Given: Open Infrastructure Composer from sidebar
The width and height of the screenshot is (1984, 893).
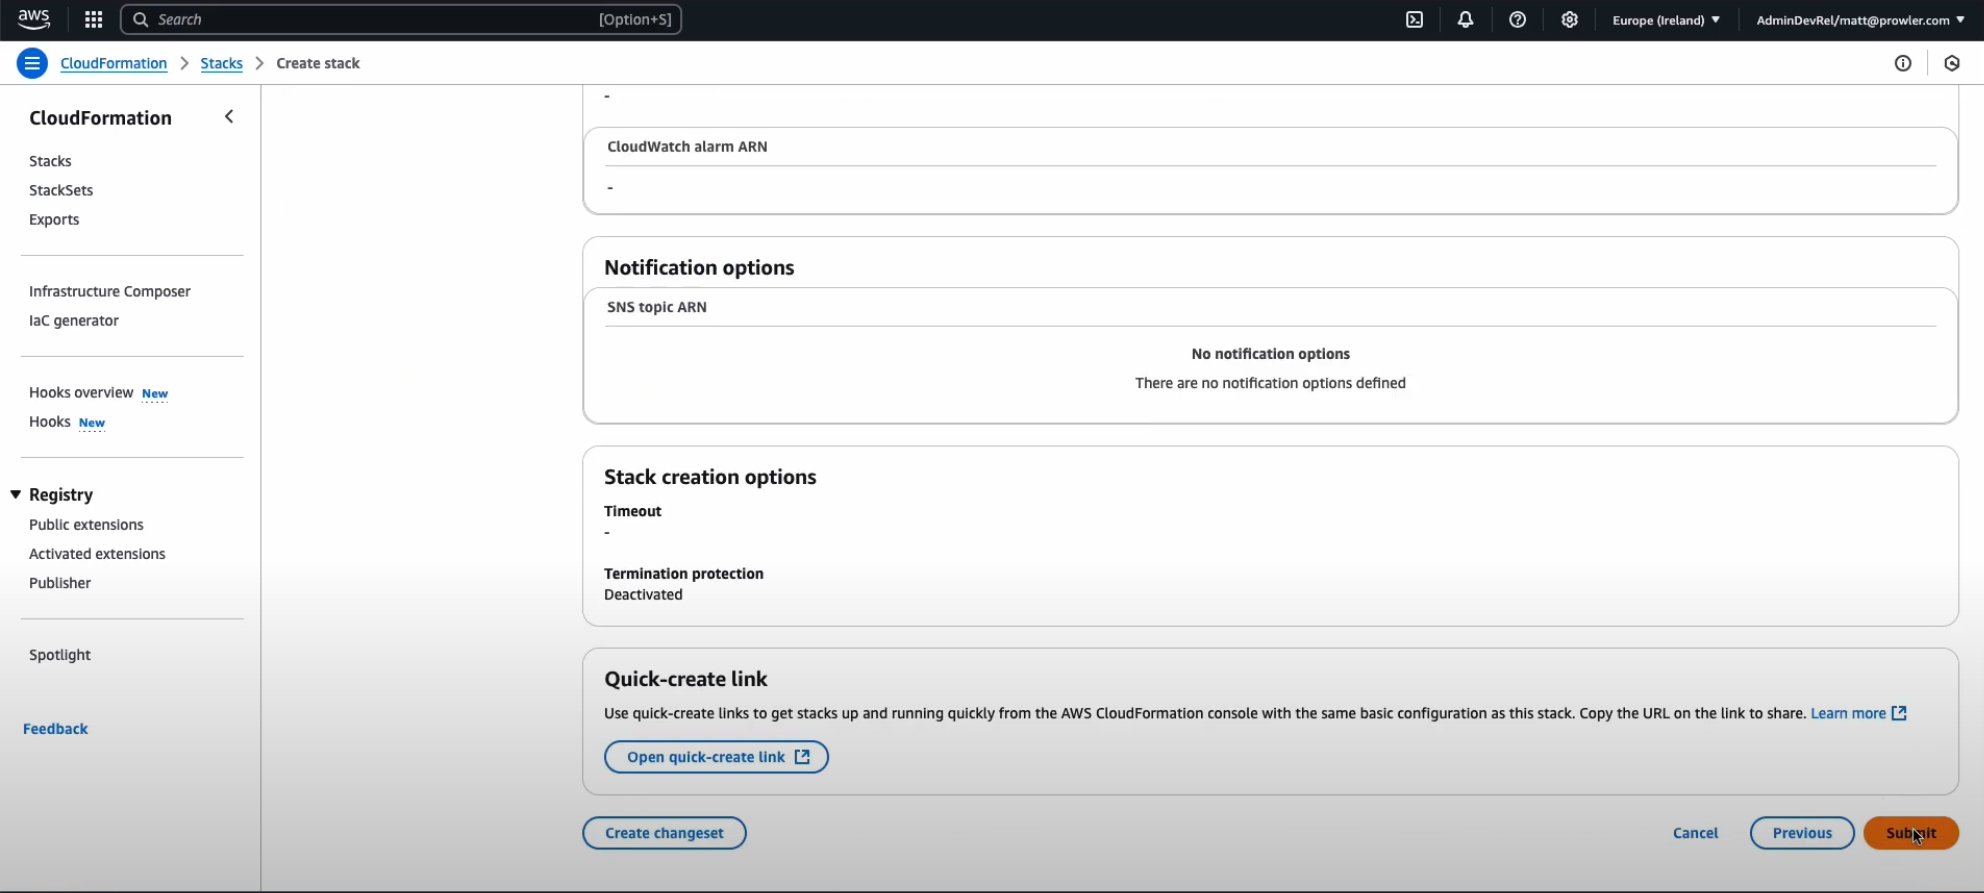Looking at the screenshot, I should coord(110,291).
